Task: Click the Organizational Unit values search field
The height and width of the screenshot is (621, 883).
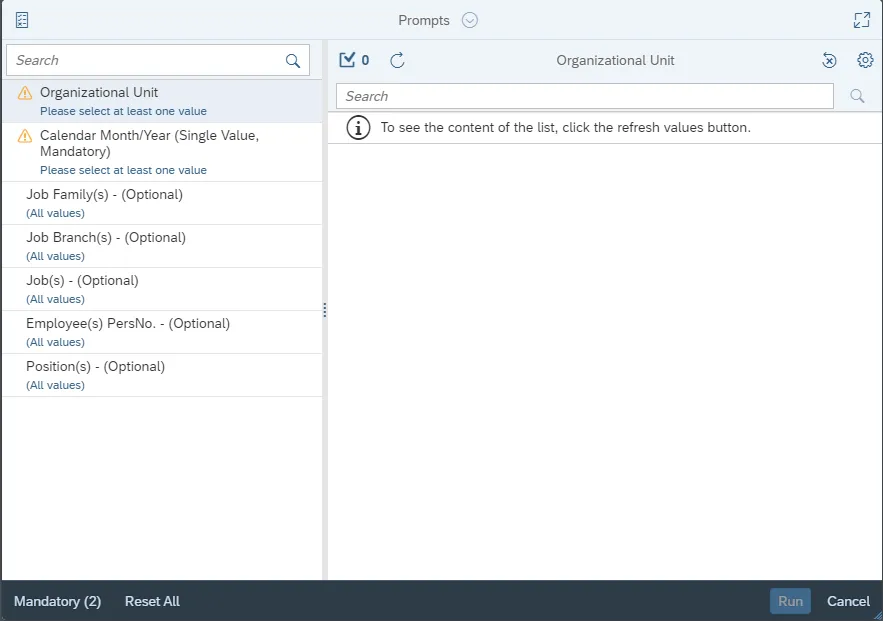Action: point(584,96)
